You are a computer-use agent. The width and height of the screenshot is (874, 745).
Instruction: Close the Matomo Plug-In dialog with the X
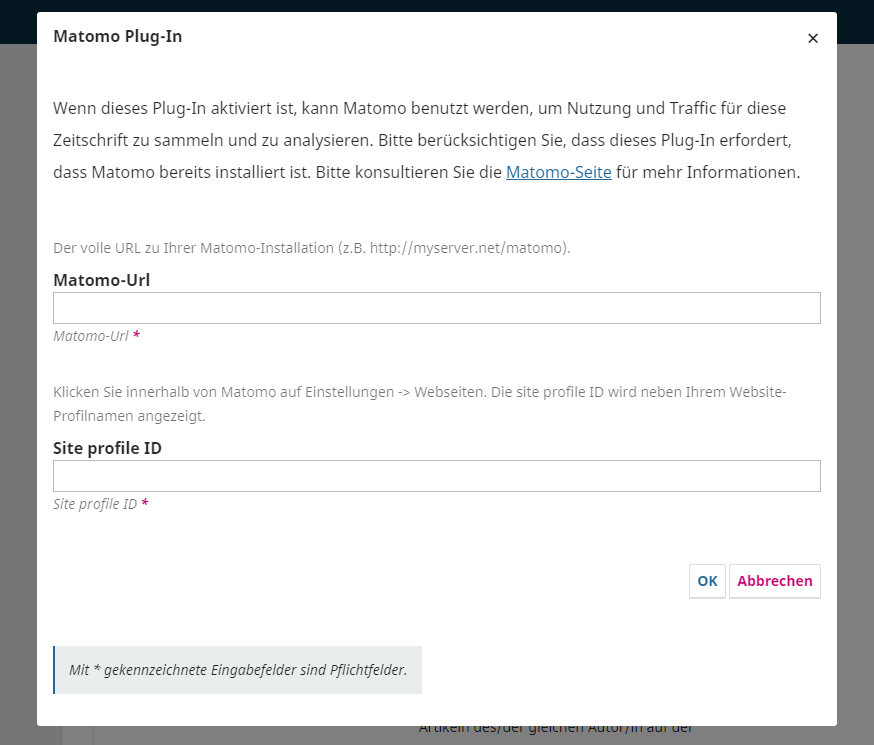tap(812, 38)
